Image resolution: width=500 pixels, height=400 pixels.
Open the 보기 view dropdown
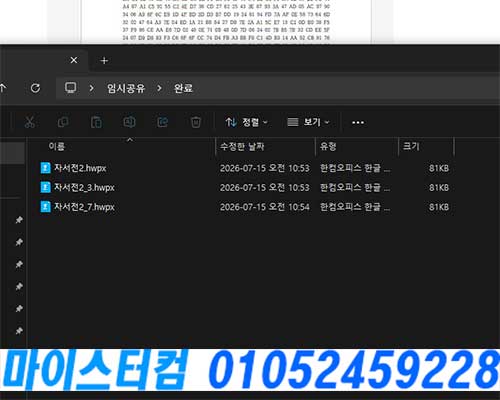[x=308, y=122]
